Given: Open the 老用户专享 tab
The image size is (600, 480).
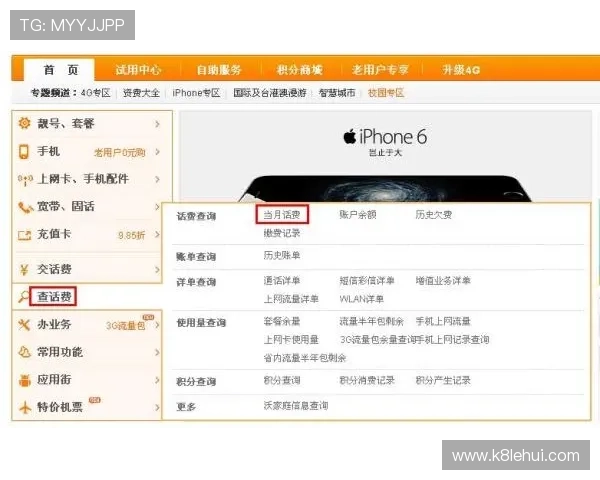Looking at the screenshot, I should pyautogui.click(x=380, y=70).
